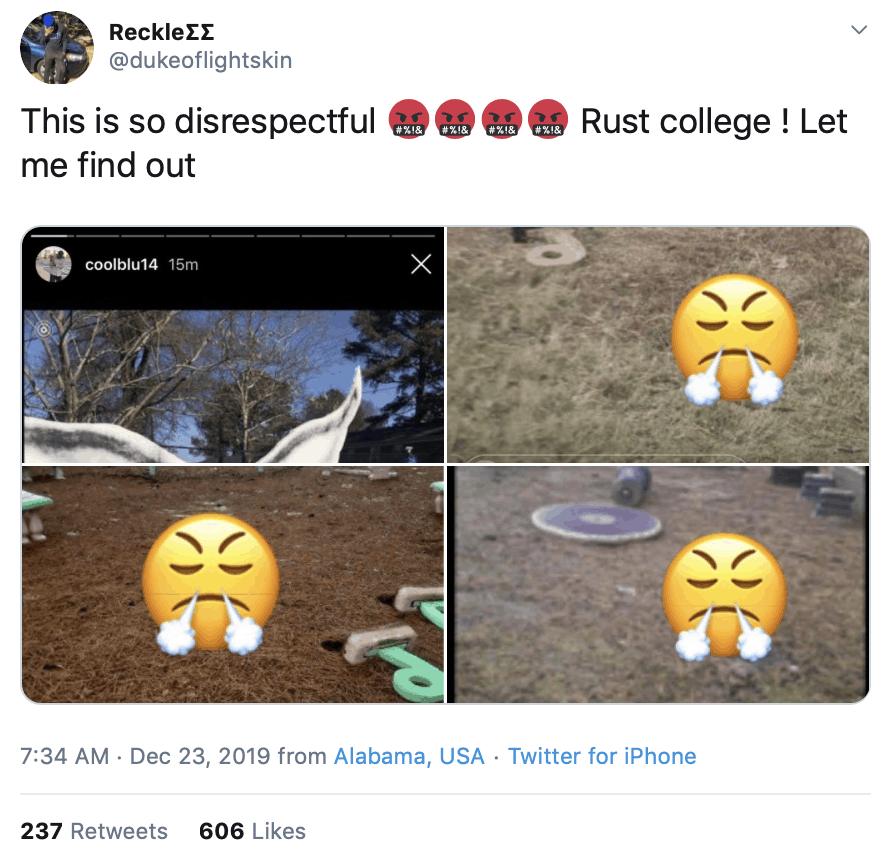Click the coolblu14 username in story
Screen dimensions: 890x860
click(121, 264)
